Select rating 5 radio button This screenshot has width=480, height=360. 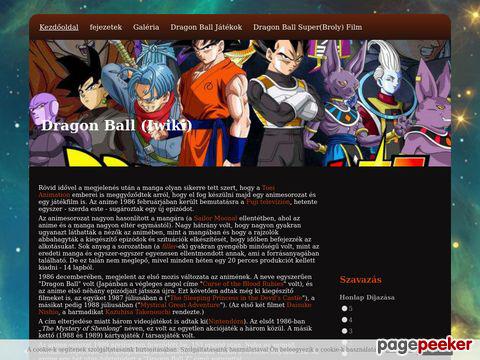pyautogui.click(x=344, y=308)
